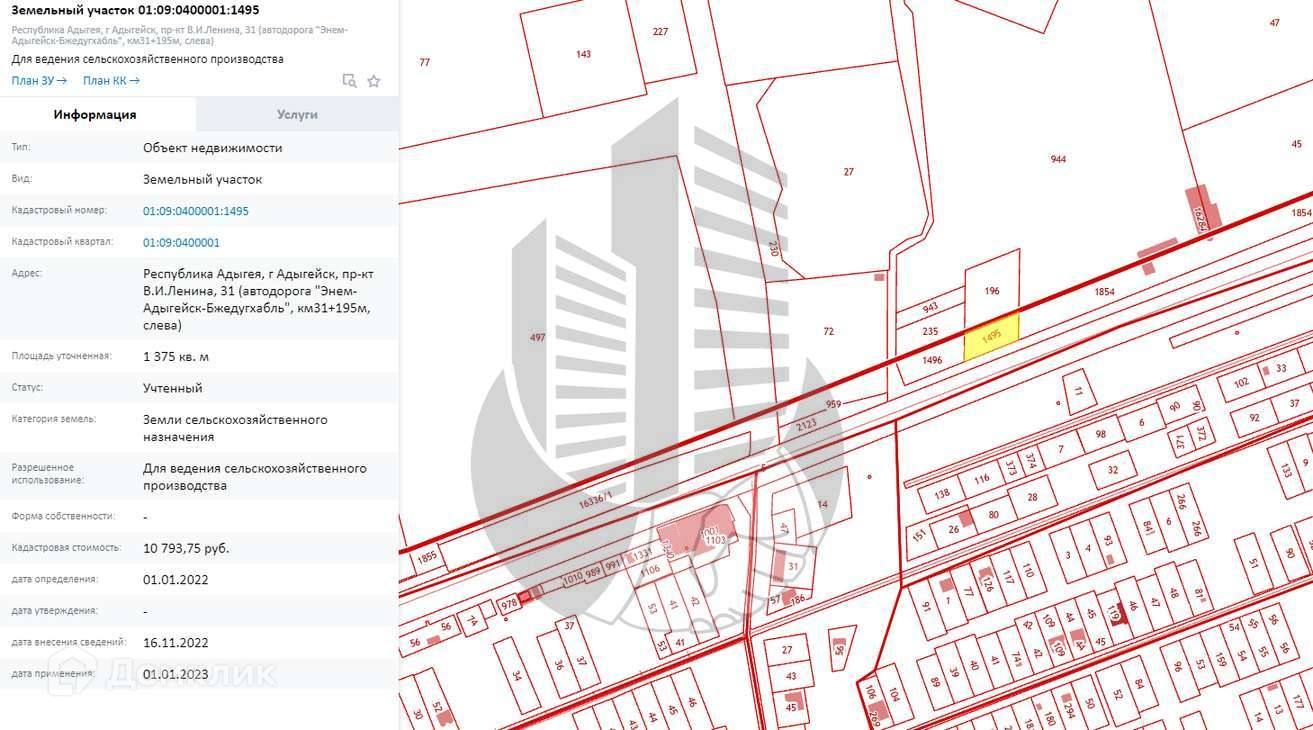
Task: Click the date value '01.01.2022'
Action: click(x=176, y=579)
